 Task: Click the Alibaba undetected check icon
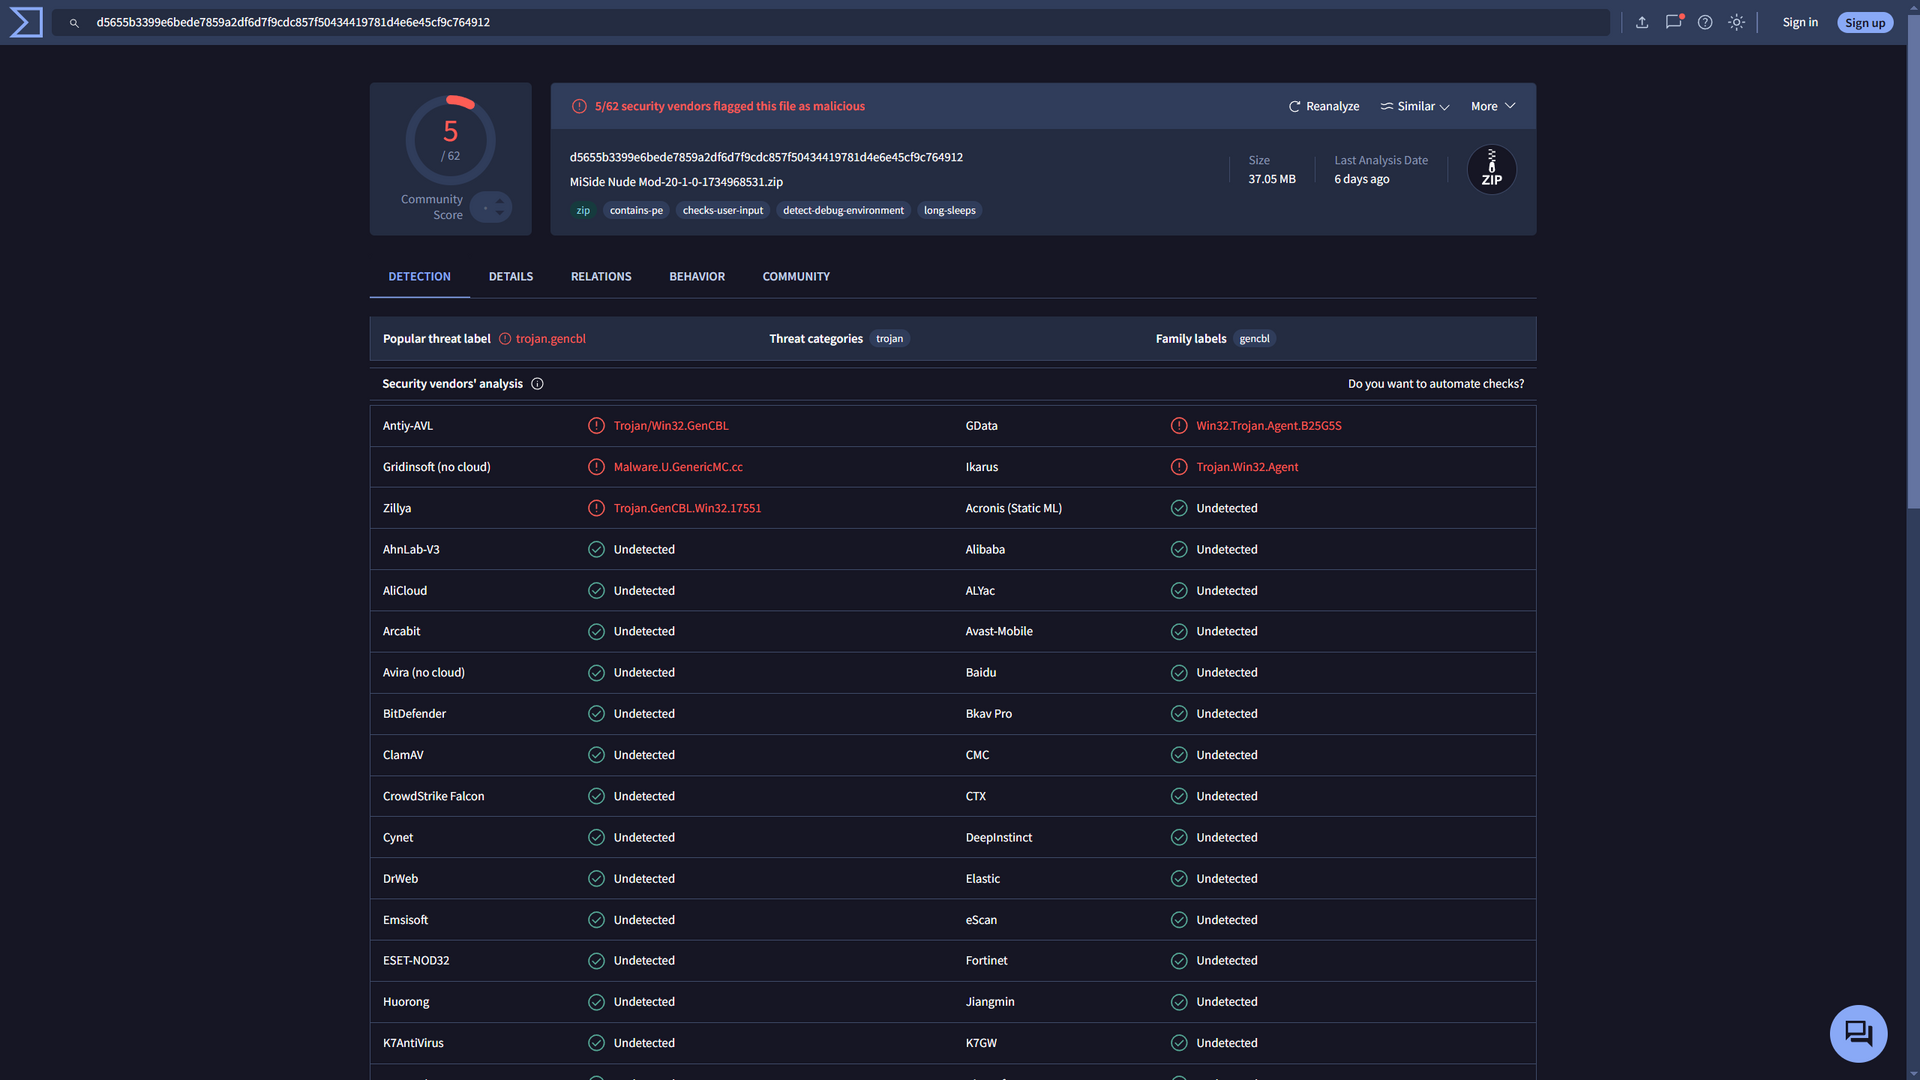tap(1179, 550)
